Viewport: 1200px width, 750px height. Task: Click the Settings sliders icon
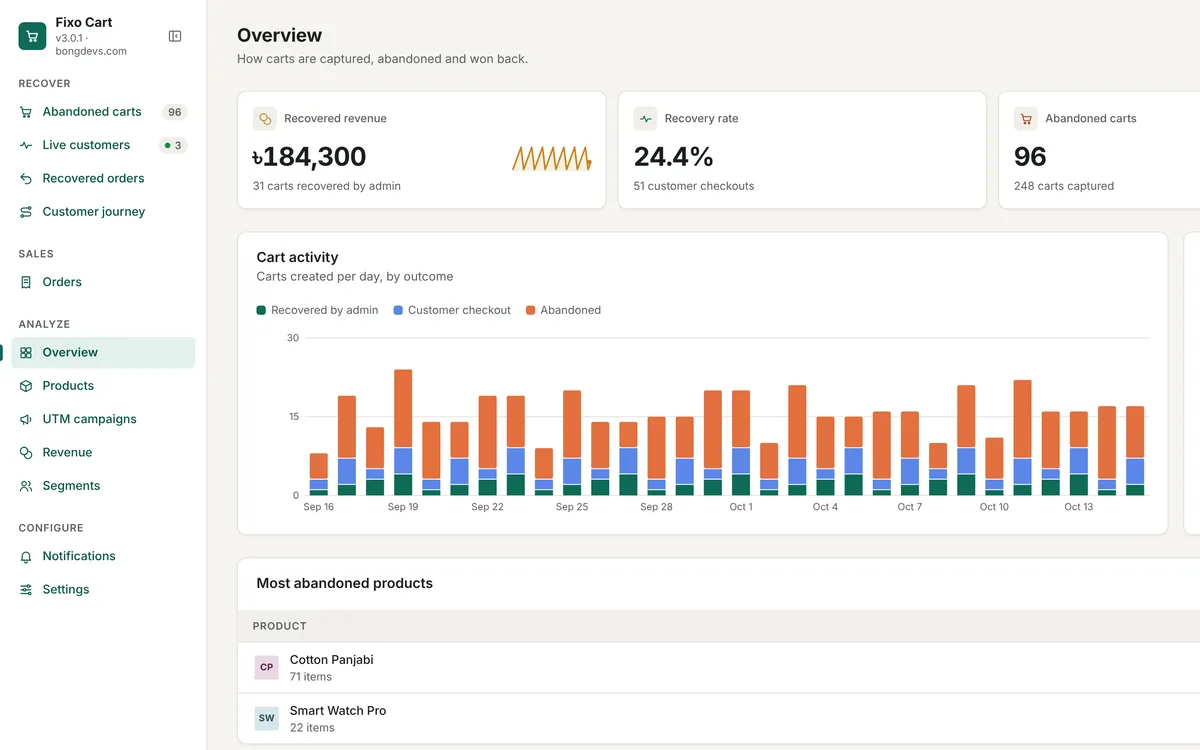[x=26, y=589]
